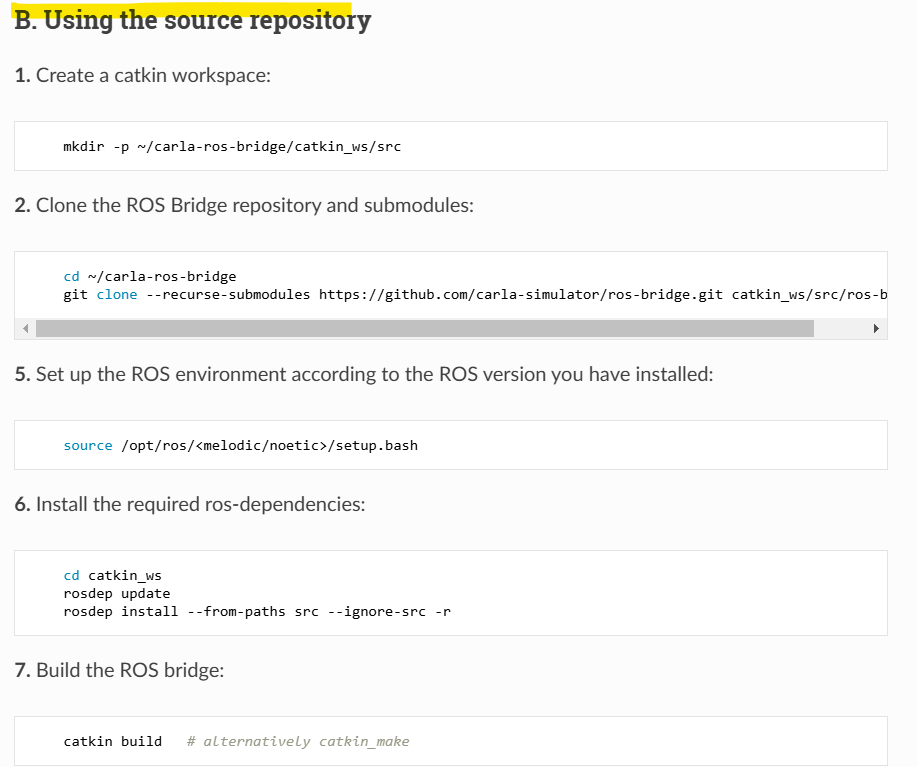The image size is (917, 767).
Task: Click the 'B. Using the source repository' heading
Action: [x=193, y=20]
